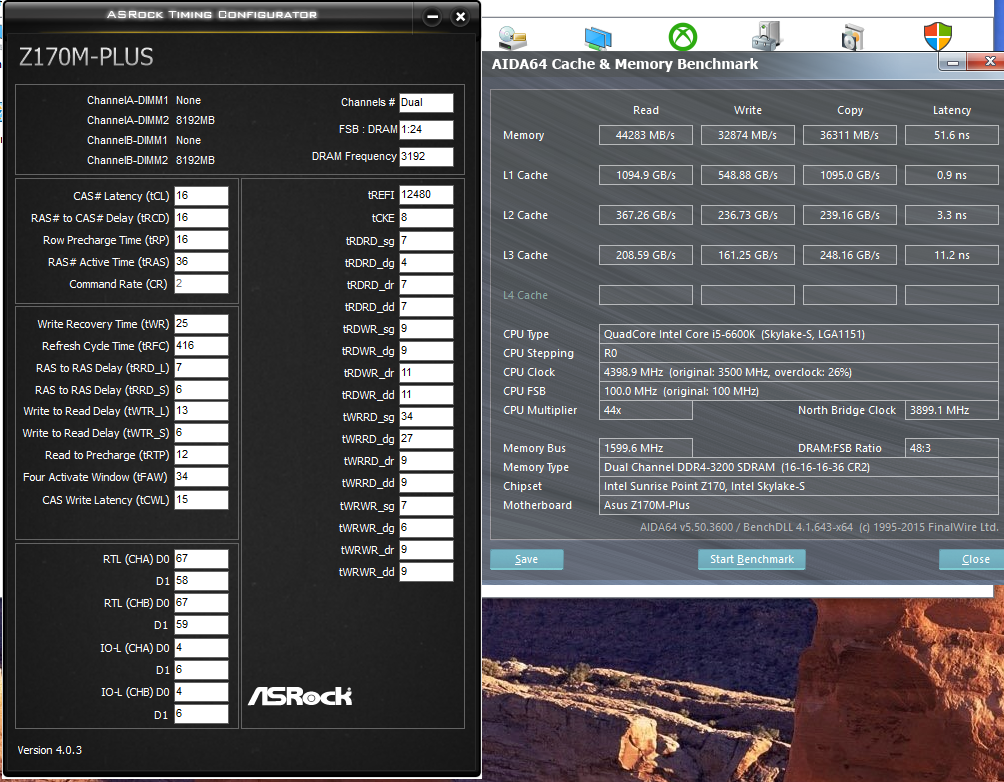Close the ASRock Timing Configurator window
Viewport: 1004px width, 782px height.
pyautogui.click(x=460, y=17)
